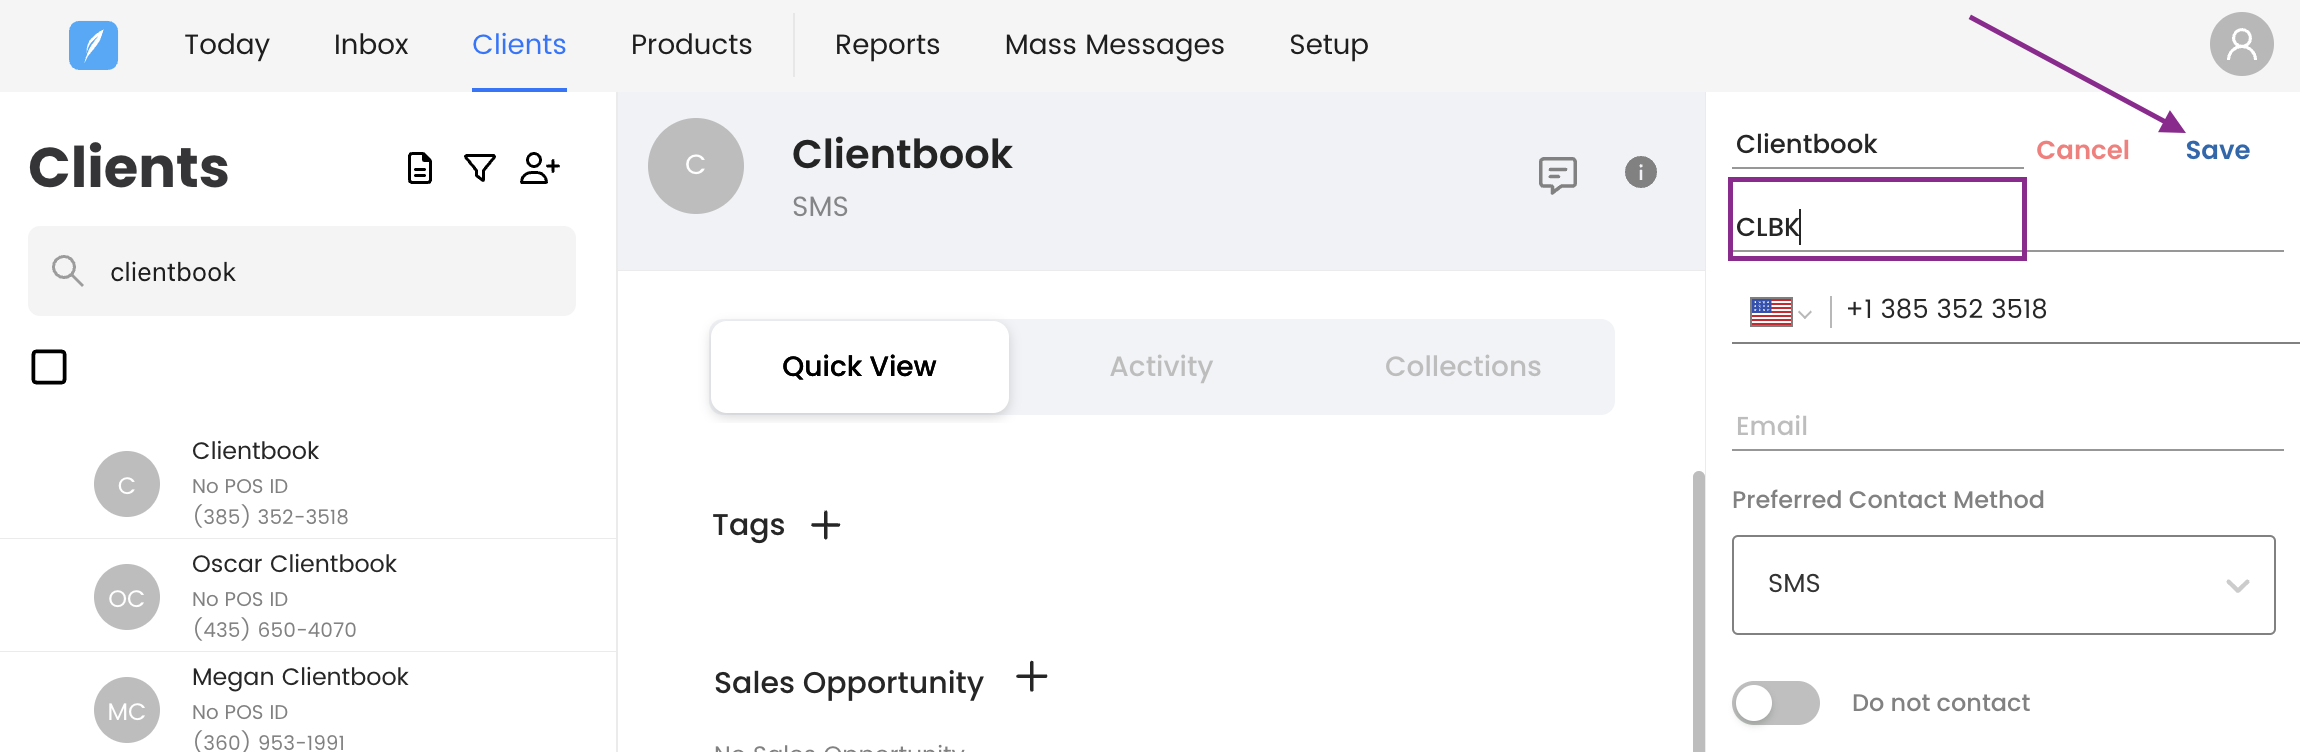Image resolution: width=2300 pixels, height=752 pixels.
Task: Open the US flag country code dropdown
Action: (1780, 312)
